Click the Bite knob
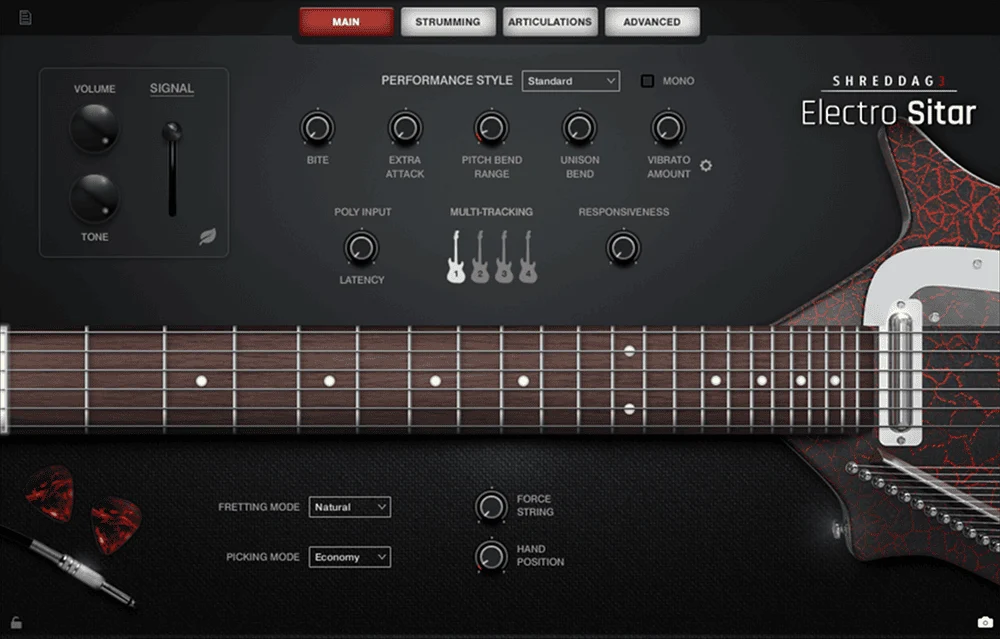This screenshot has height=639, width=1000. (x=317, y=128)
